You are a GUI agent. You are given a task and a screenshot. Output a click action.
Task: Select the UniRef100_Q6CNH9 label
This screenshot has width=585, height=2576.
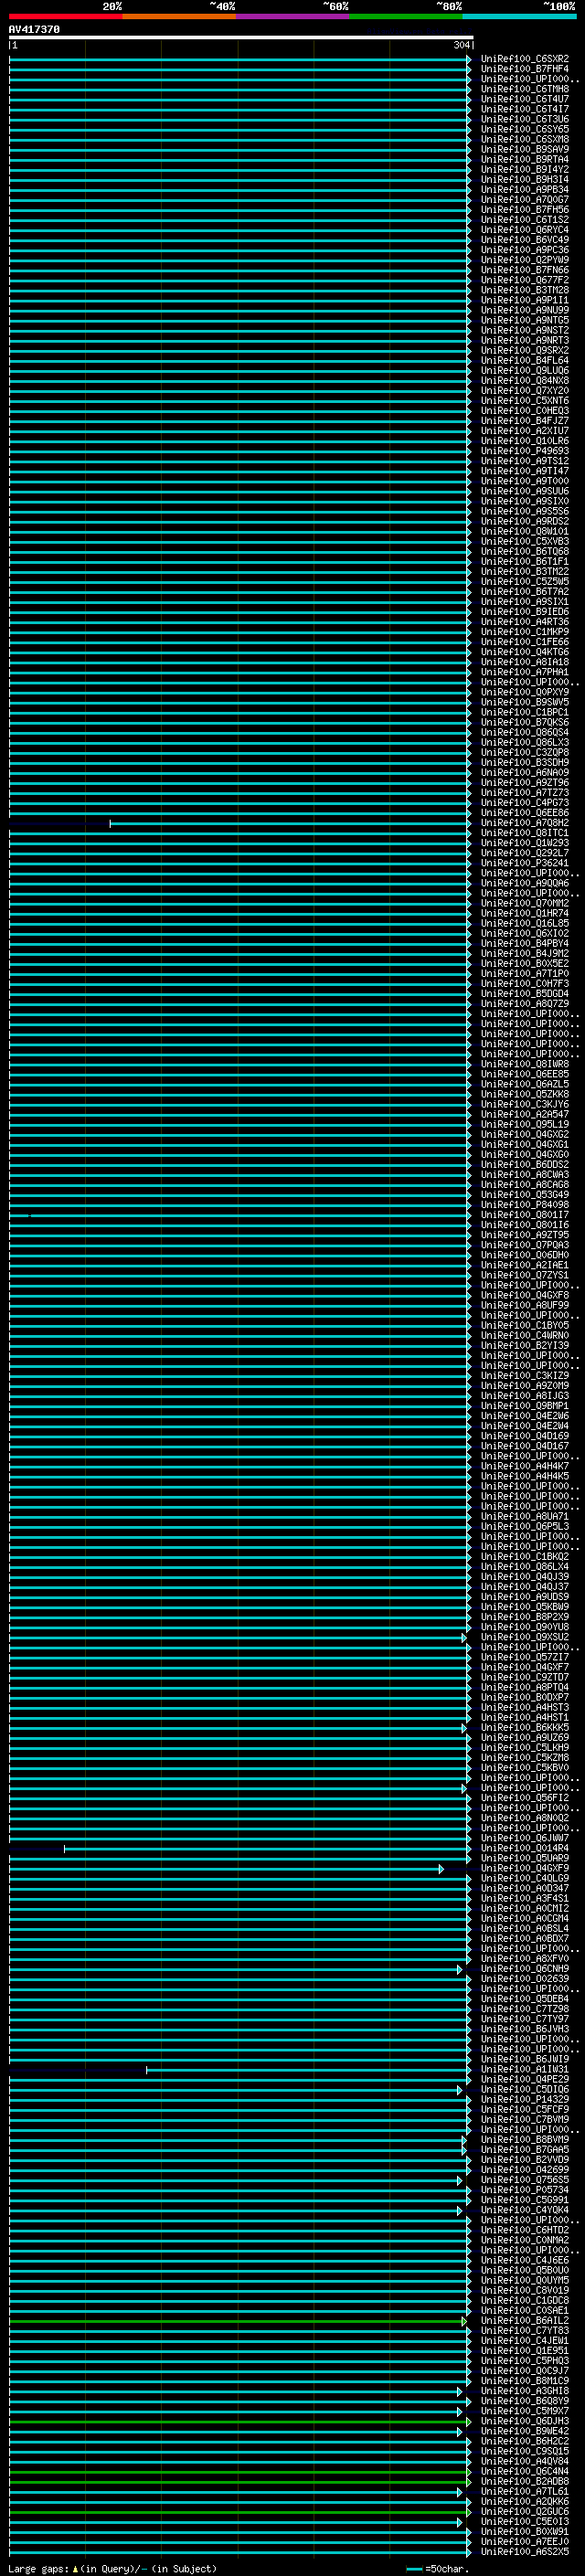pyautogui.click(x=525, y=1969)
